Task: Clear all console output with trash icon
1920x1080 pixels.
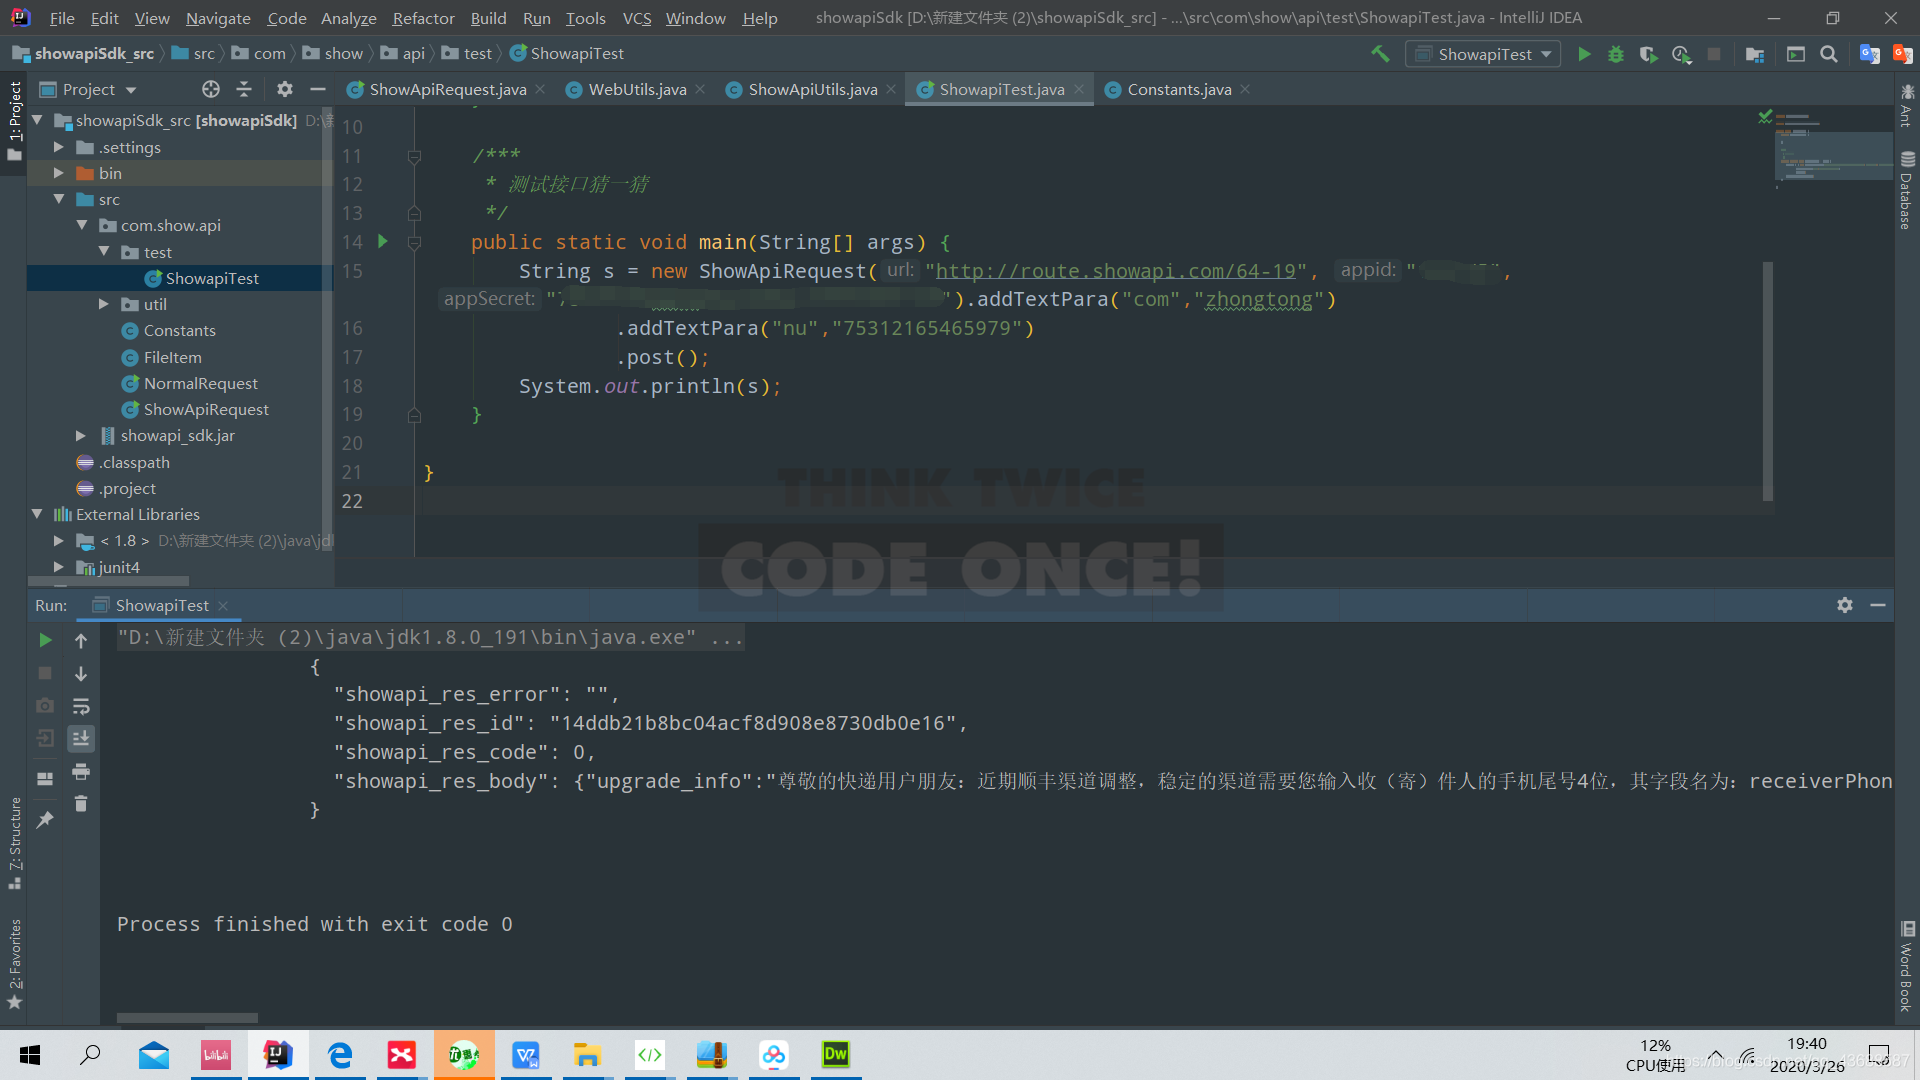Action: pos(81,804)
